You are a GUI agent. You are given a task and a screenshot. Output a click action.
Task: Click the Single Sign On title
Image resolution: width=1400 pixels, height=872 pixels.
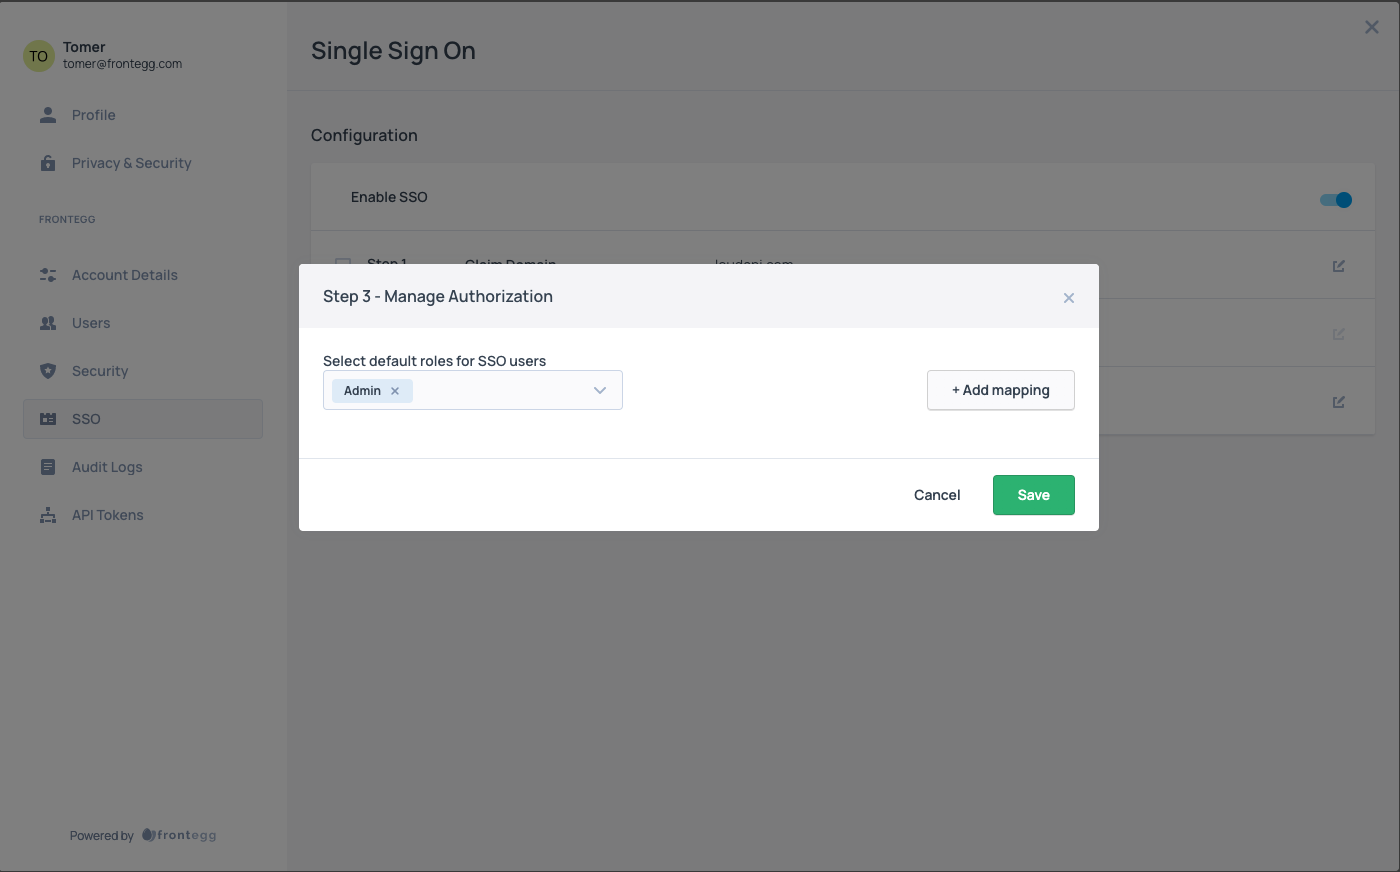point(393,51)
